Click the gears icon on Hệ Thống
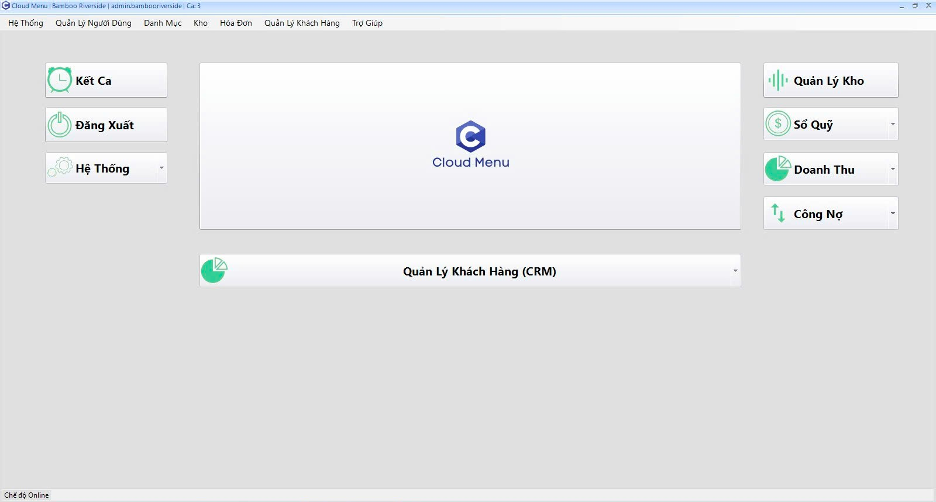This screenshot has width=936, height=502. click(x=60, y=168)
